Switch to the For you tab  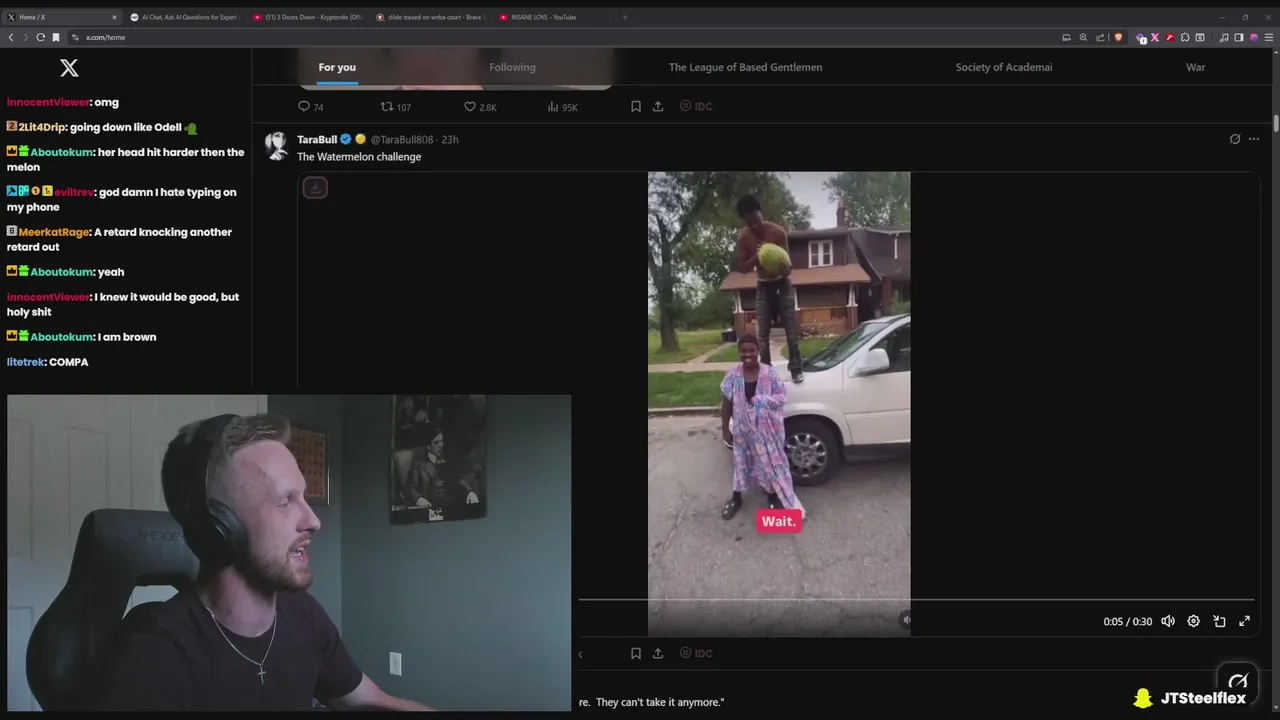[x=337, y=67]
